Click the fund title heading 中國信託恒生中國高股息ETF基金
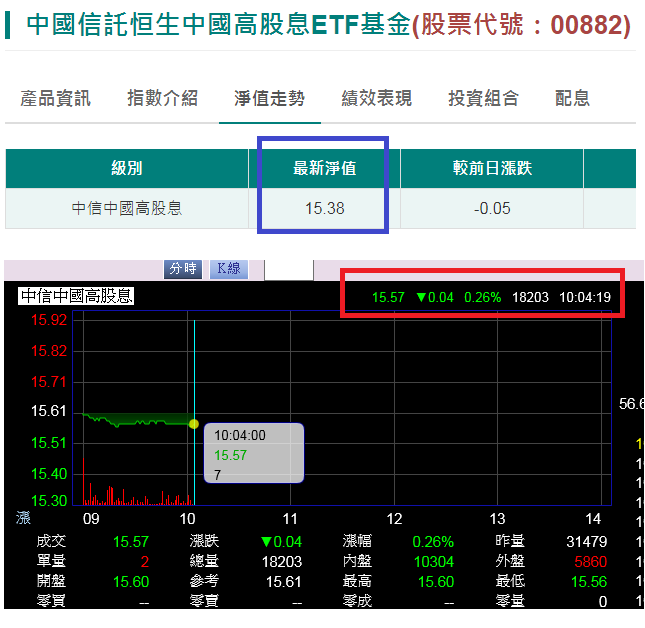The image size is (645, 628). pos(218,24)
